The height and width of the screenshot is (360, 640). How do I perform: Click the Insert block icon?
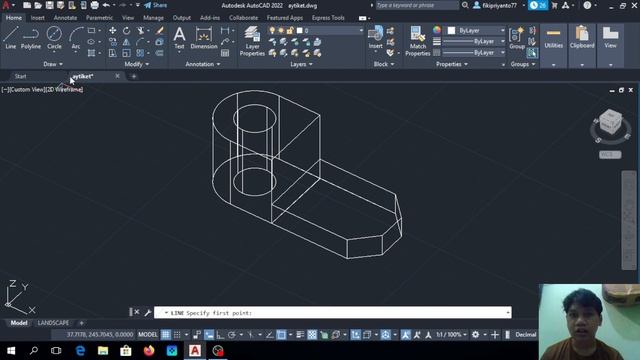click(375, 37)
